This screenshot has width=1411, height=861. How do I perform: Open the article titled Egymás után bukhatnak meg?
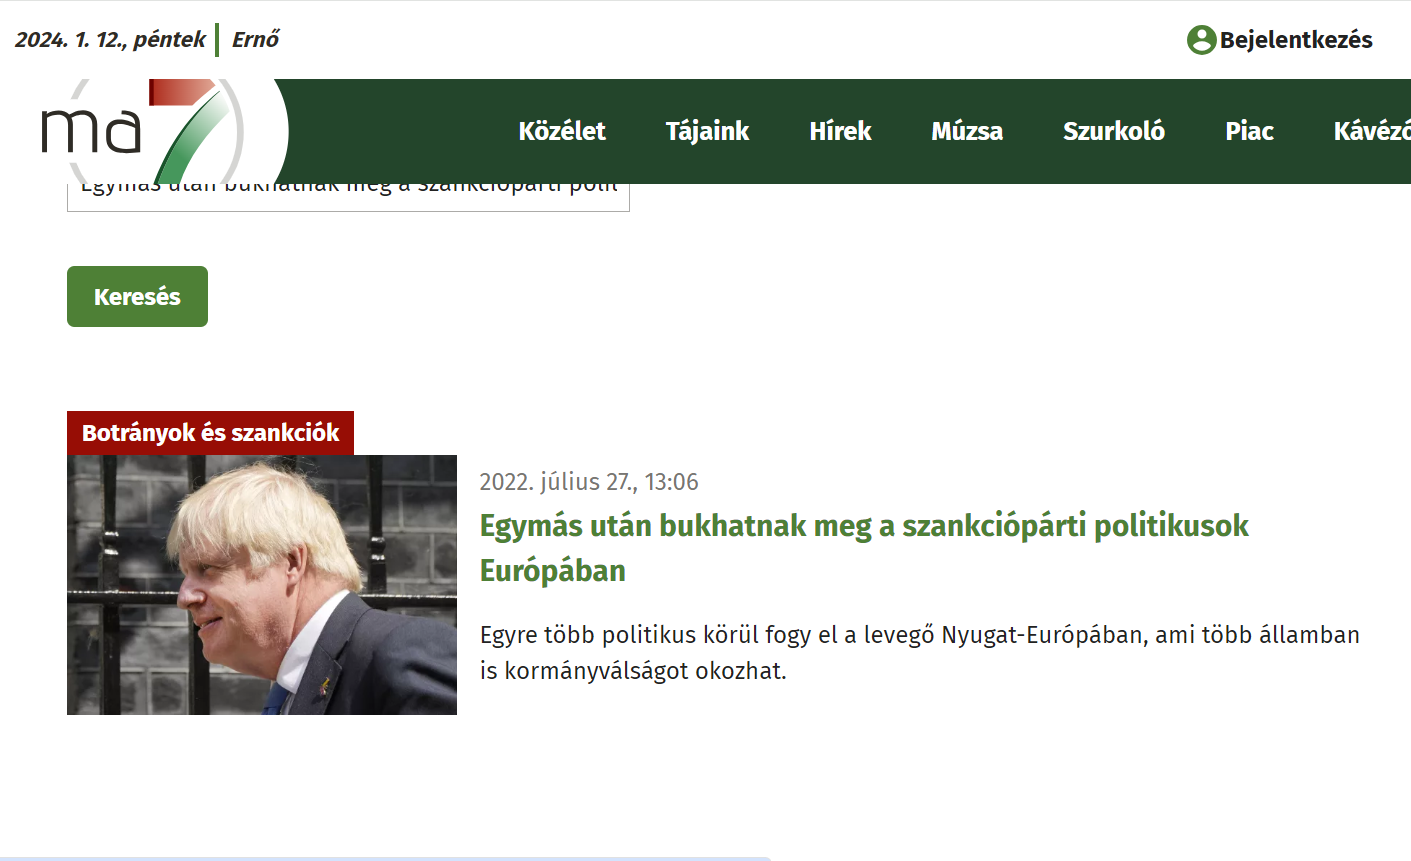click(863, 526)
